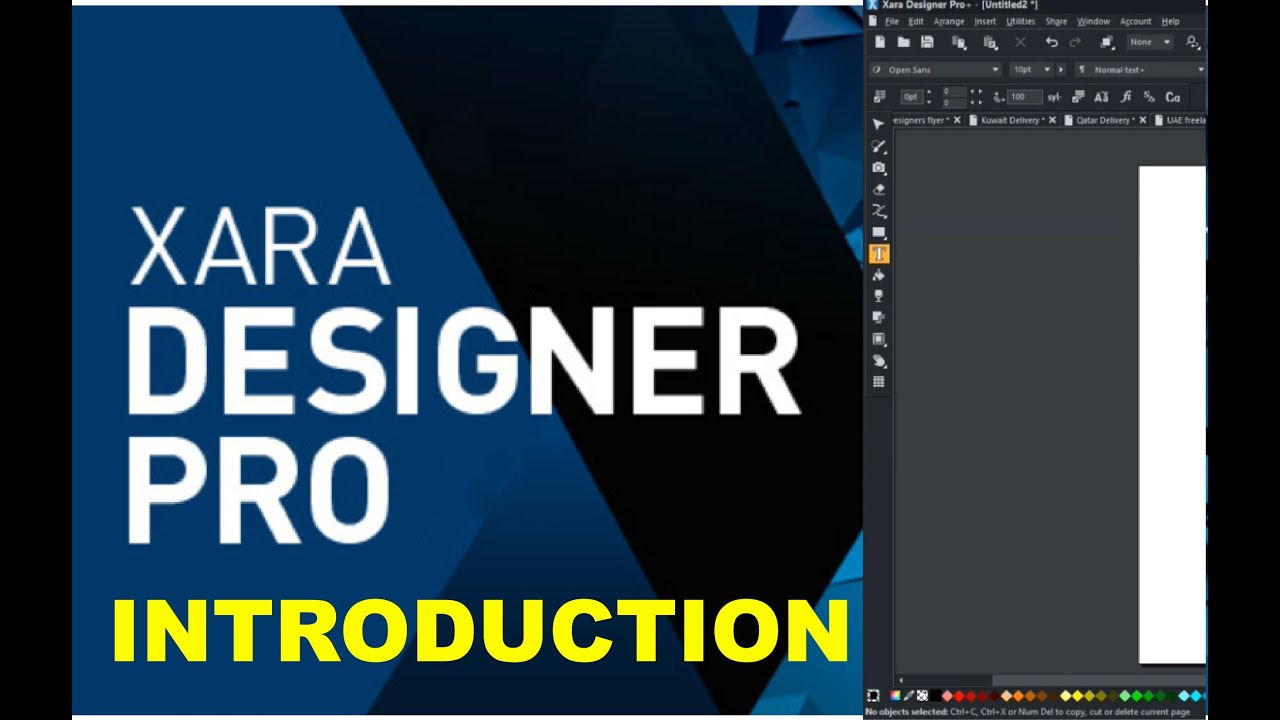Redo the last undone action
Screen dimensions: 1280x720
pos(1075,42)
